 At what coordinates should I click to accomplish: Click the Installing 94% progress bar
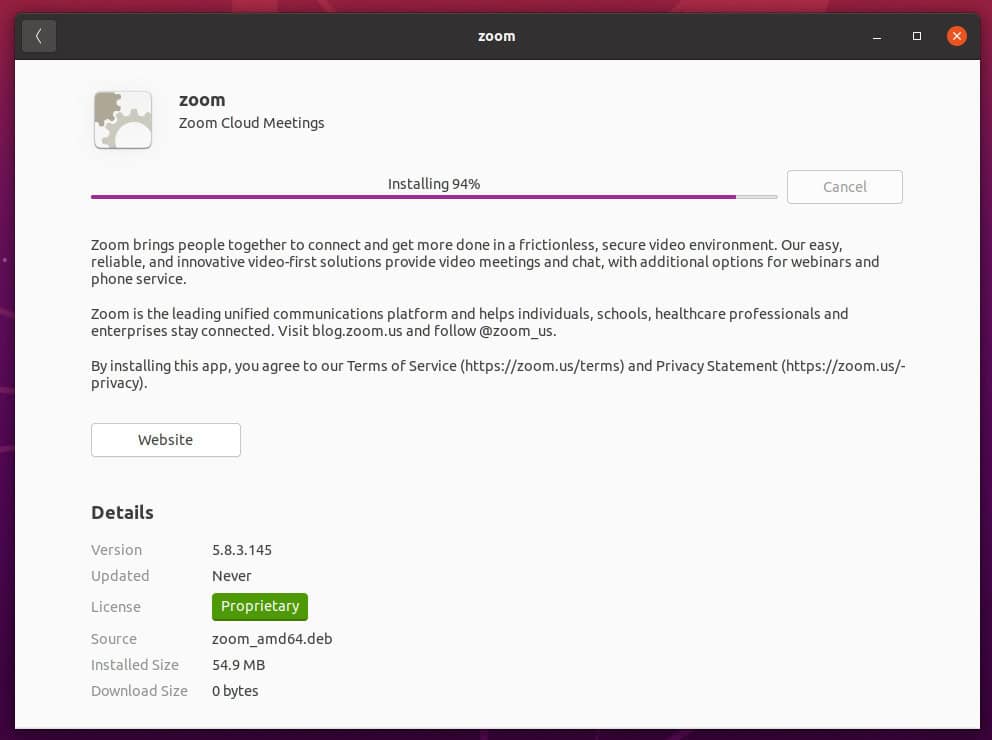pos(434,197)
